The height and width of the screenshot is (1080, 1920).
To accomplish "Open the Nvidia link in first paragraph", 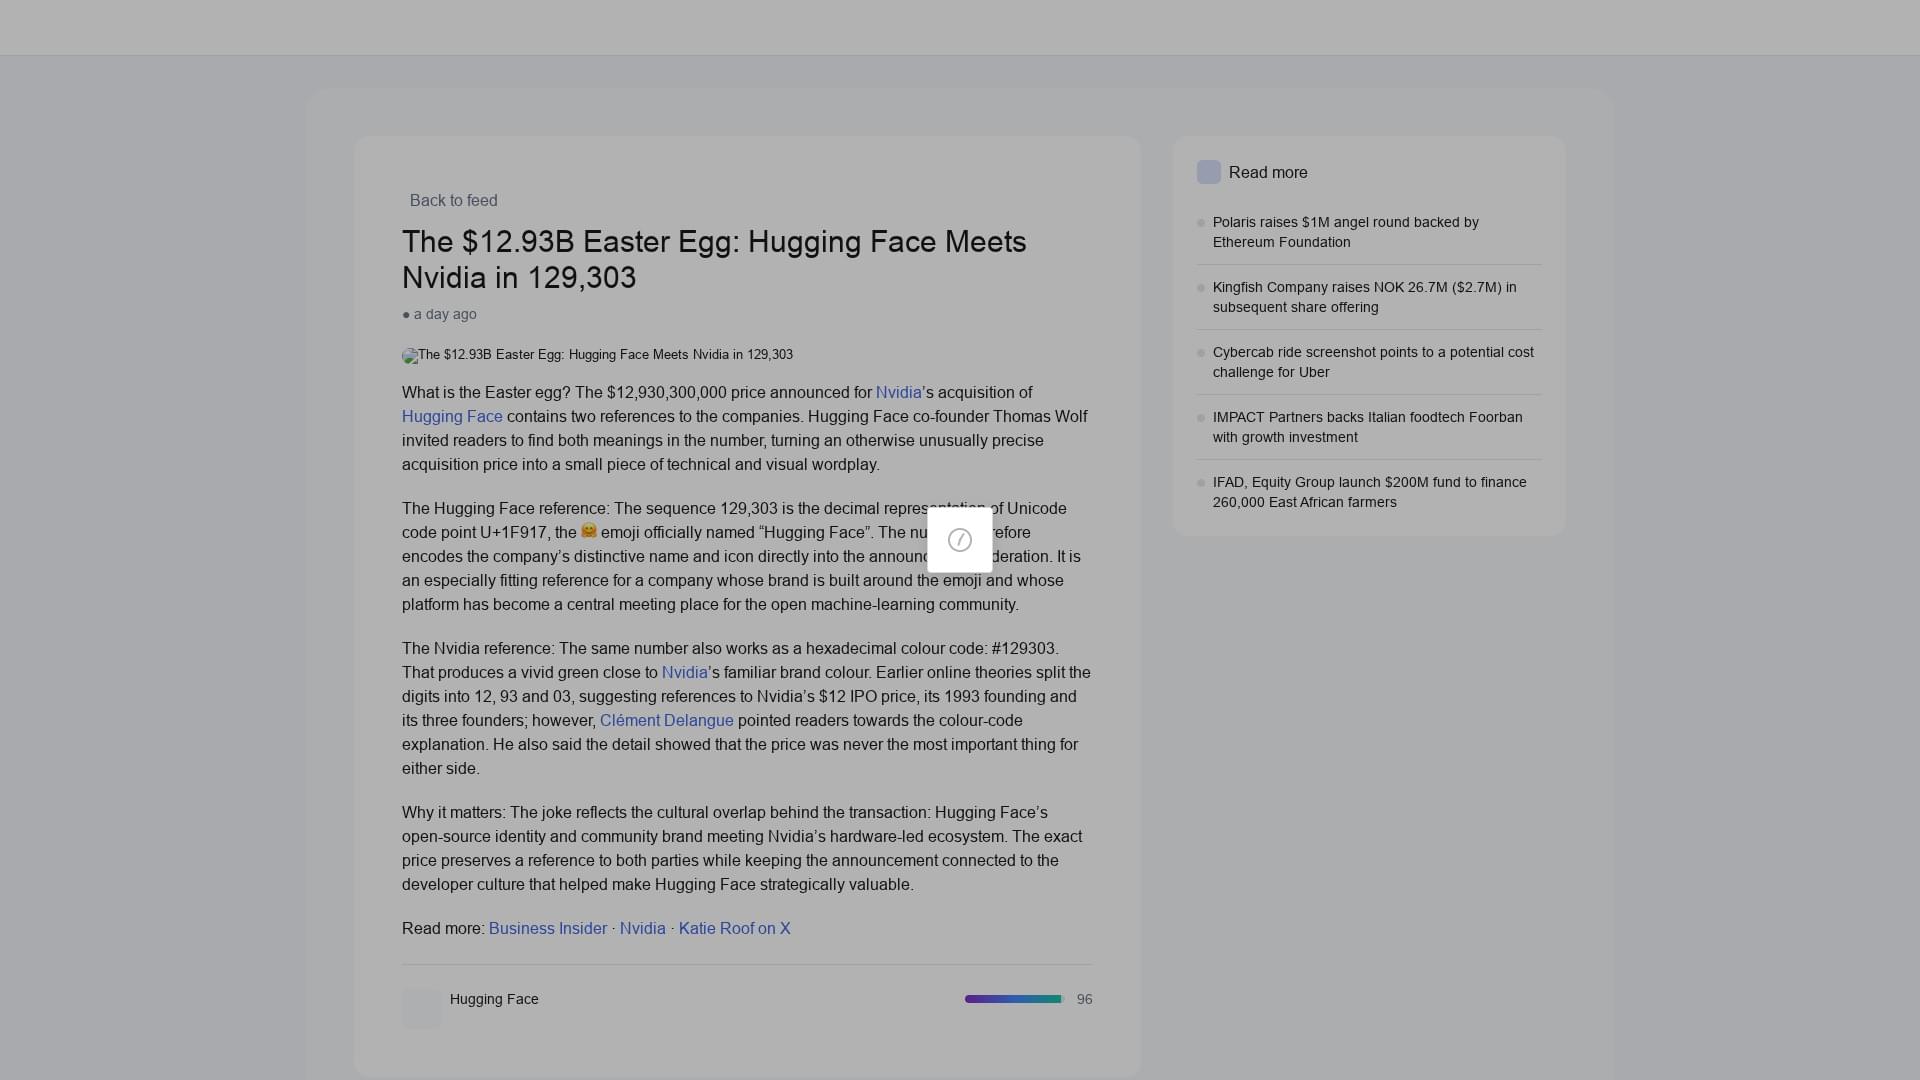I will 899,393.
